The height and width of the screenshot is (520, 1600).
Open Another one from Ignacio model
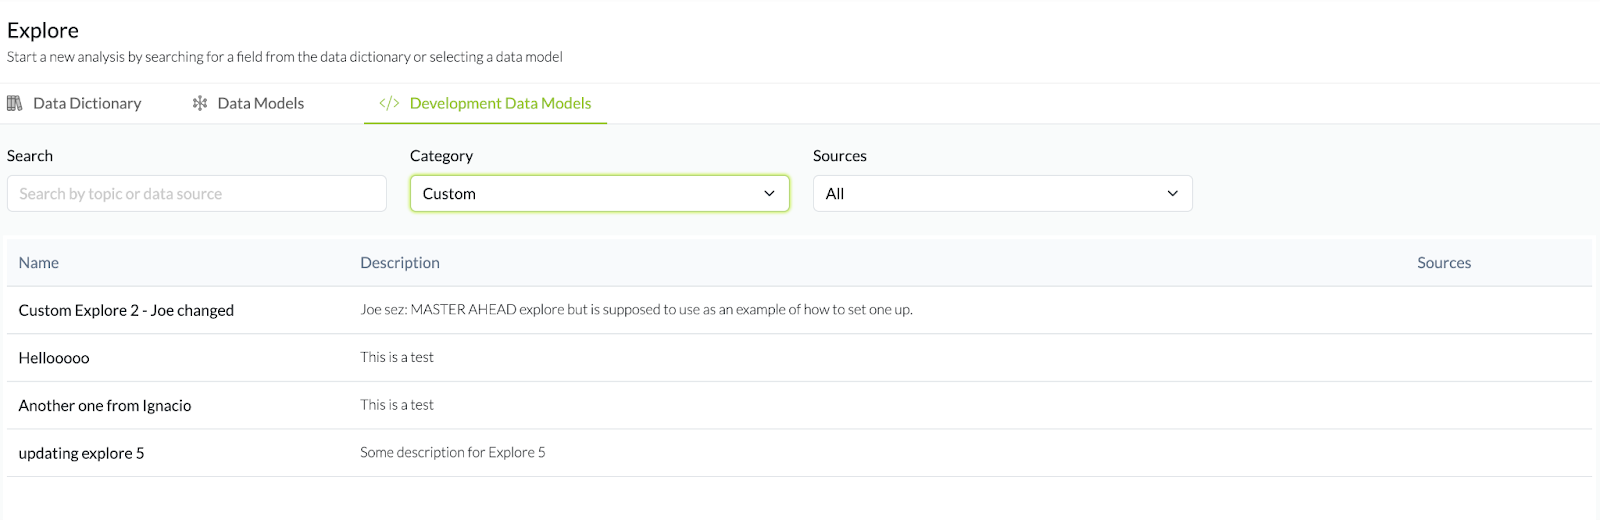pos(105,405)
